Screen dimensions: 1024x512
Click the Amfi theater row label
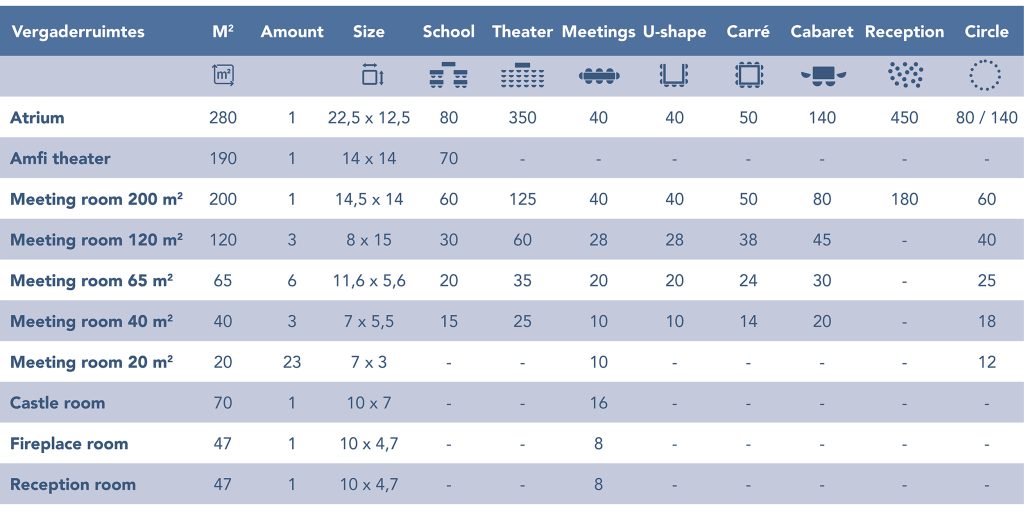click(x=60, y=159)
